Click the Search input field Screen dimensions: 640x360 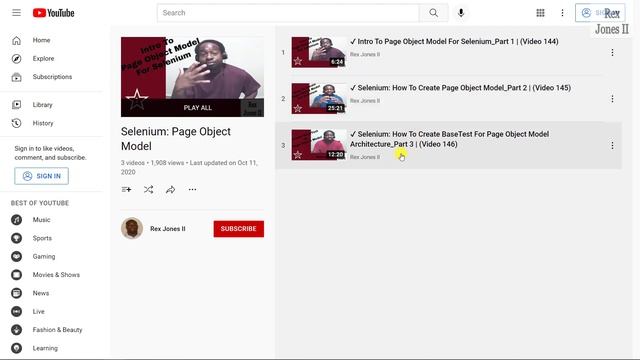pyautogui.click(x=288, y=13)
